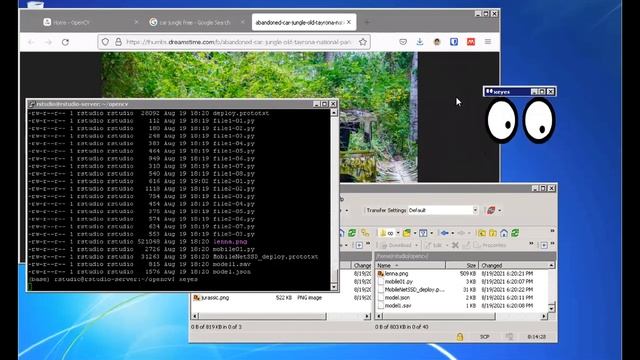Click the remote Delete X icon
Viewport: 640px width, 360px height.
[455, 245]
